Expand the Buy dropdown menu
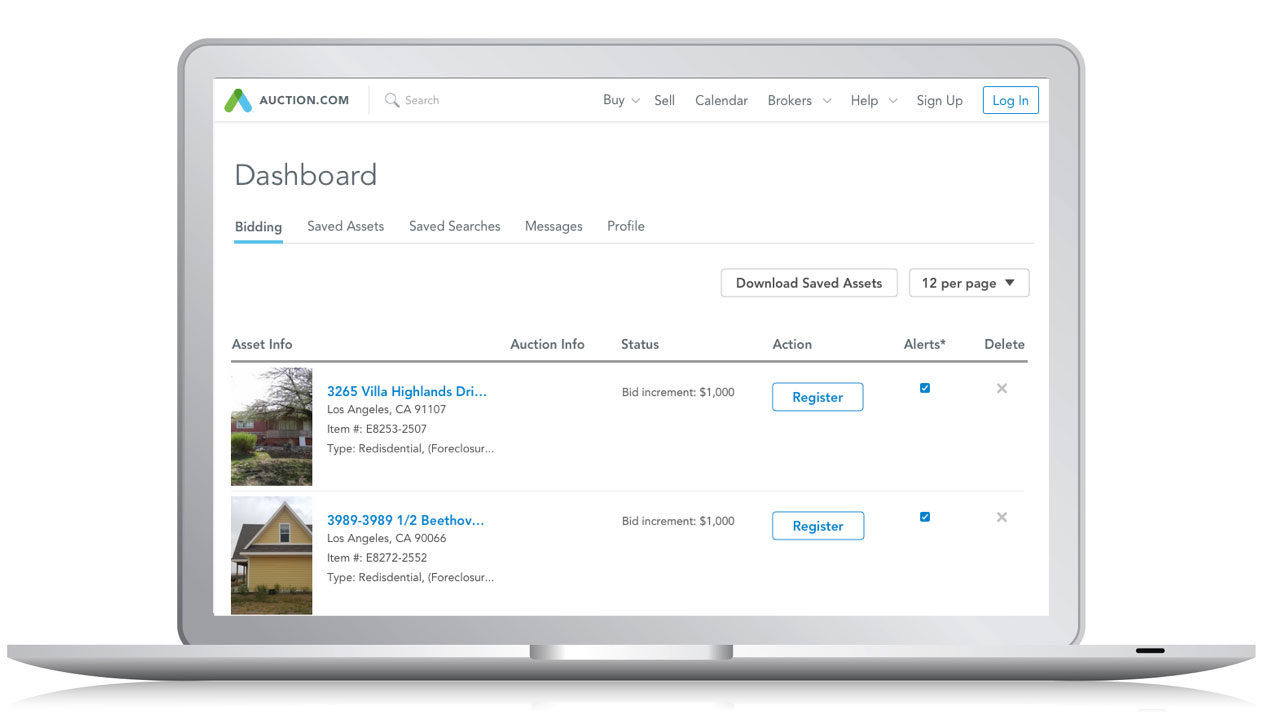1262x726 pixels. tap(620, 100)
